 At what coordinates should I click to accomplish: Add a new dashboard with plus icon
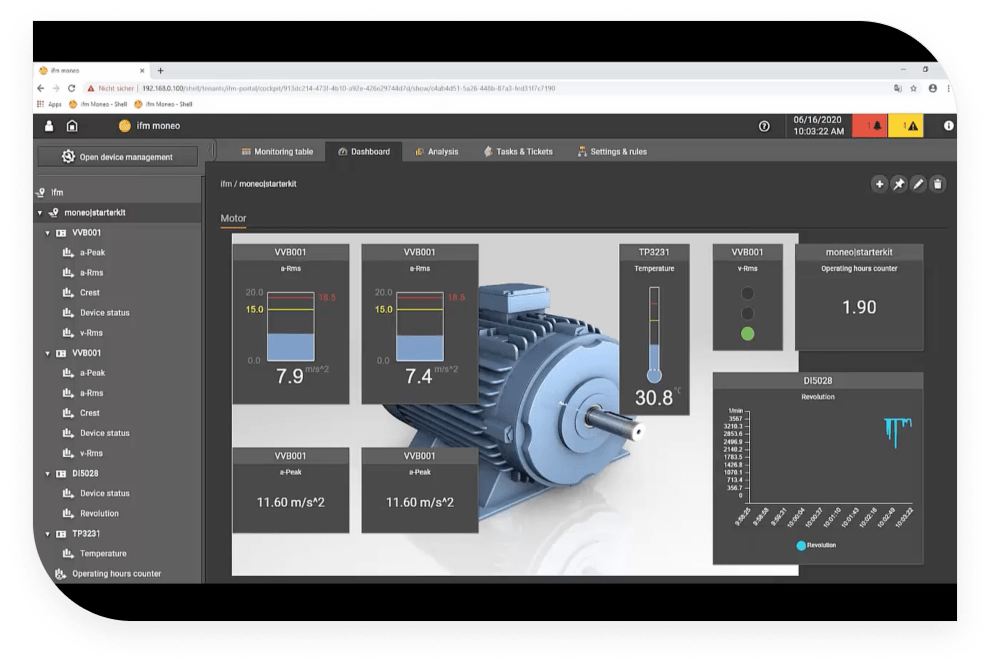[x=879, y=184]
